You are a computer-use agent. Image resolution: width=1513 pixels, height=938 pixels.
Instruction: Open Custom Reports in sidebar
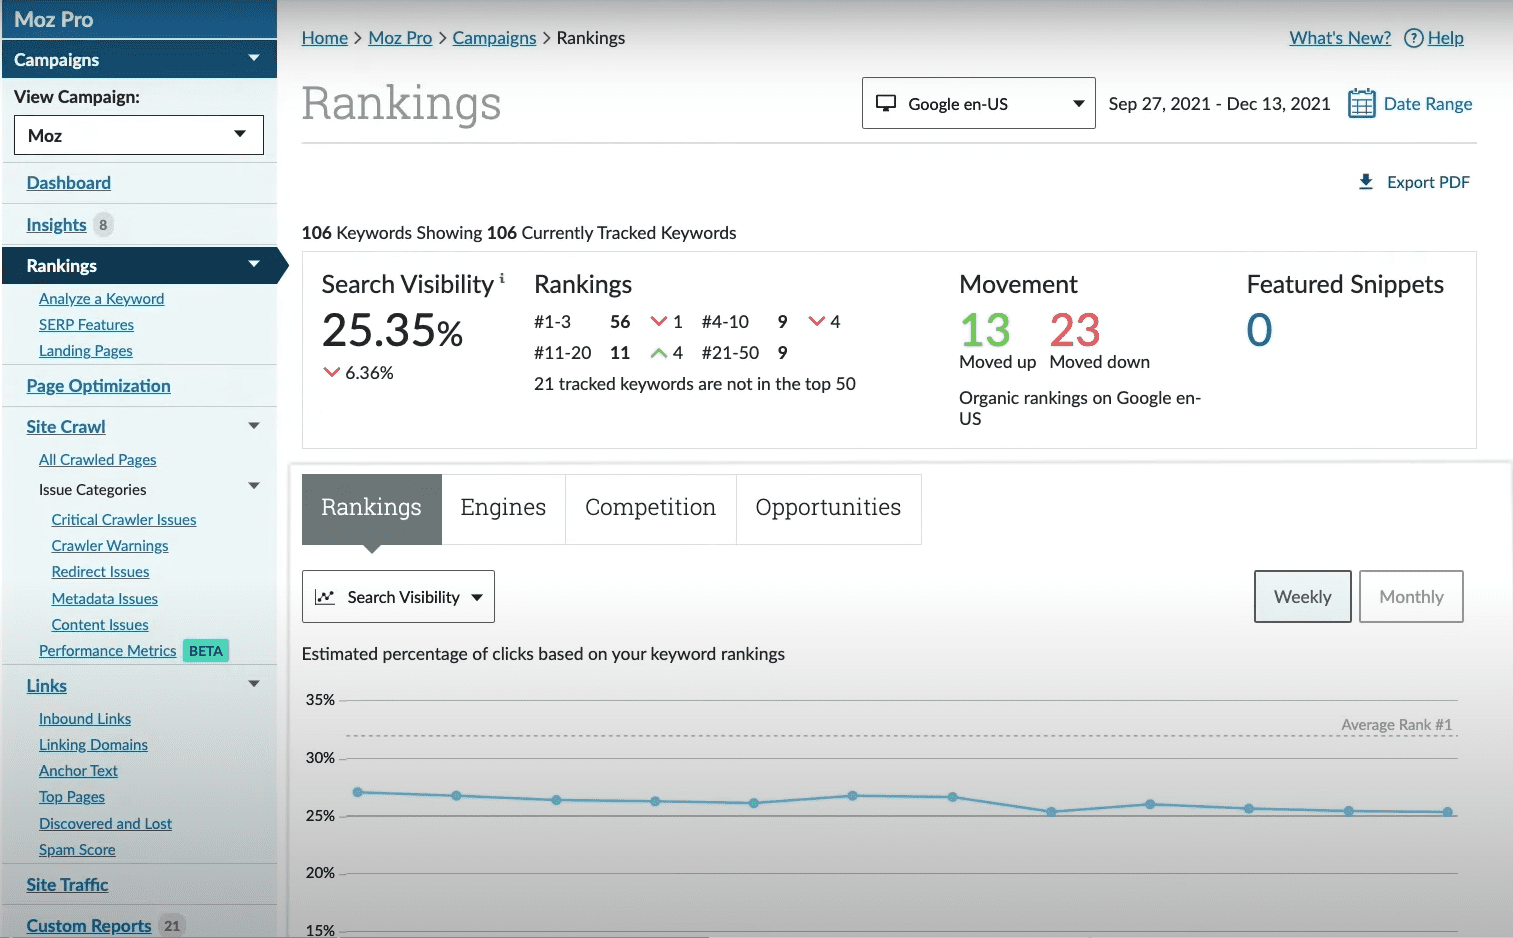(89, 926)
